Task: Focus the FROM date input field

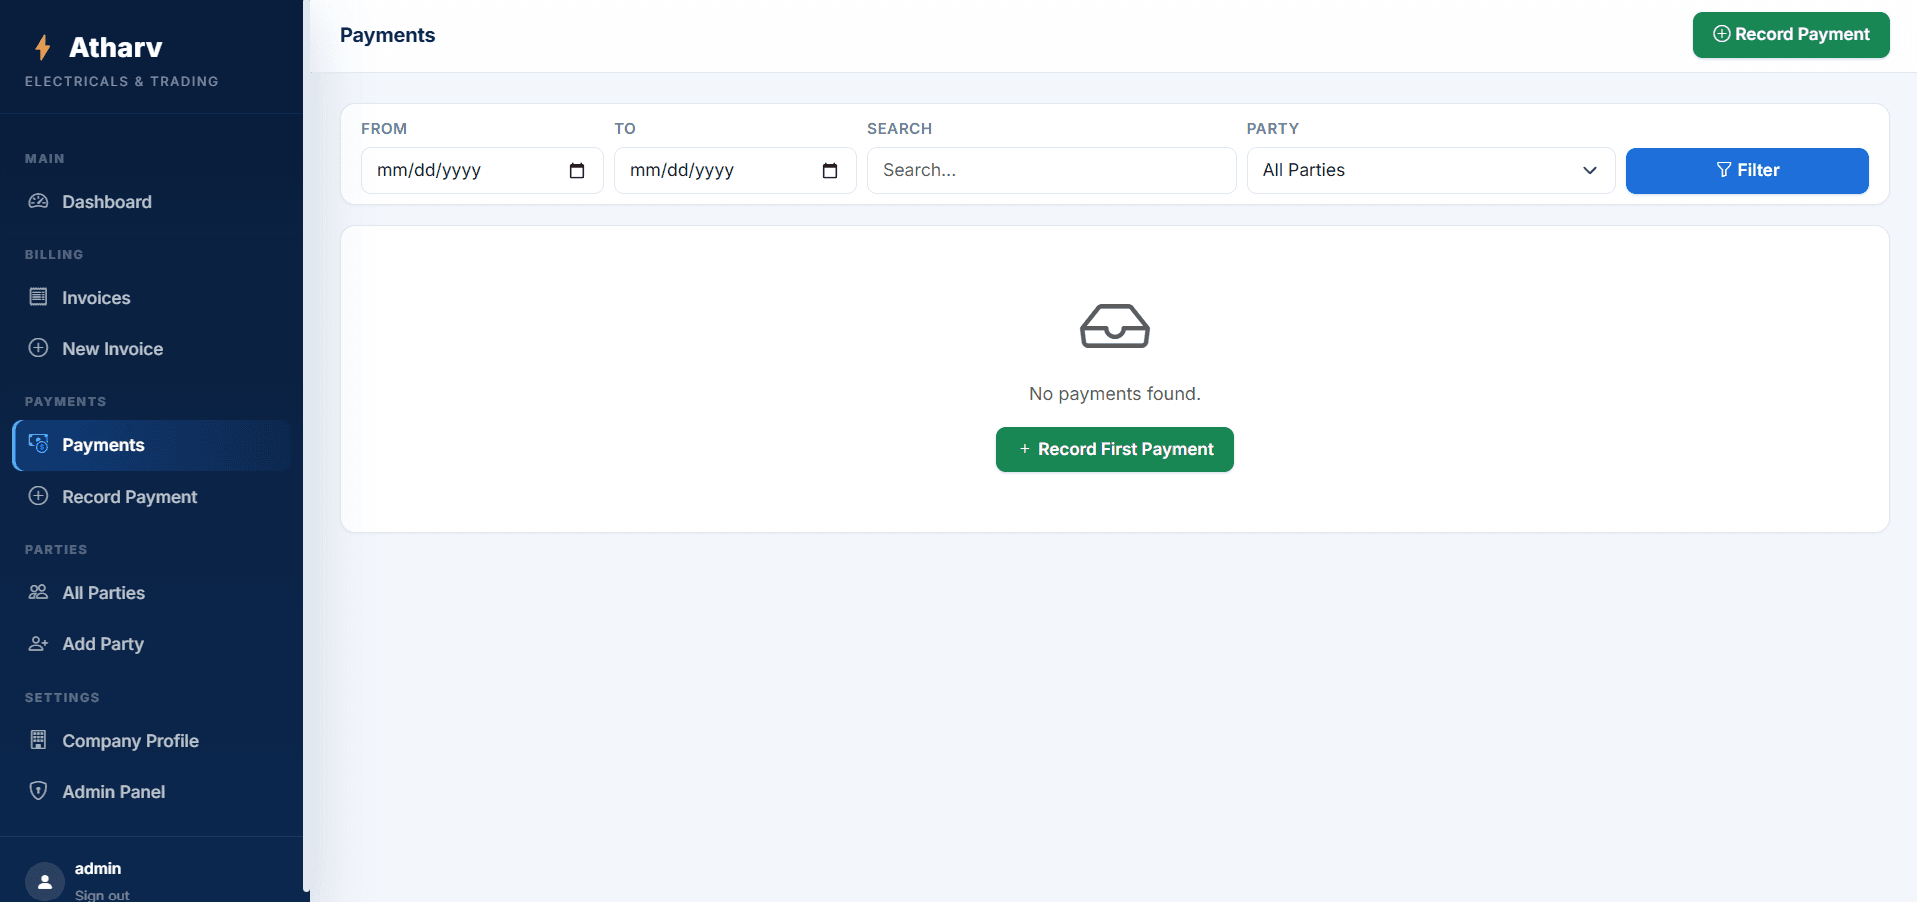Action: click(482, 170)
